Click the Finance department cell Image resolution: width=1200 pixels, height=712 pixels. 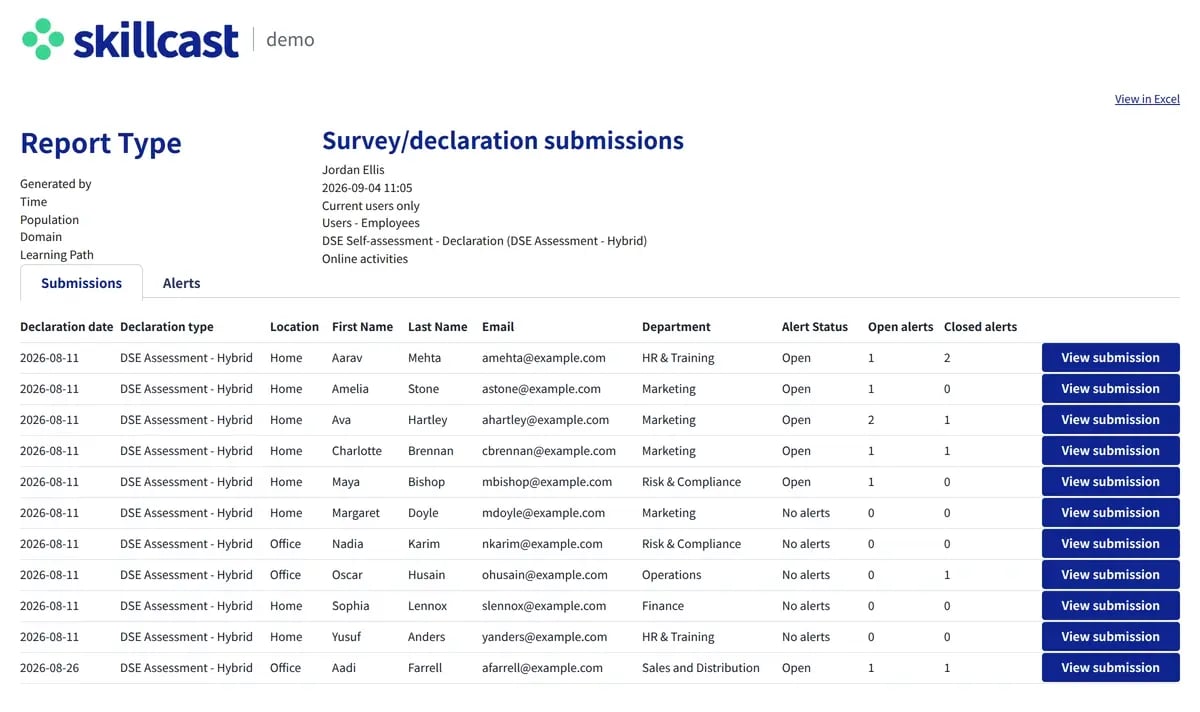[663, 606]
